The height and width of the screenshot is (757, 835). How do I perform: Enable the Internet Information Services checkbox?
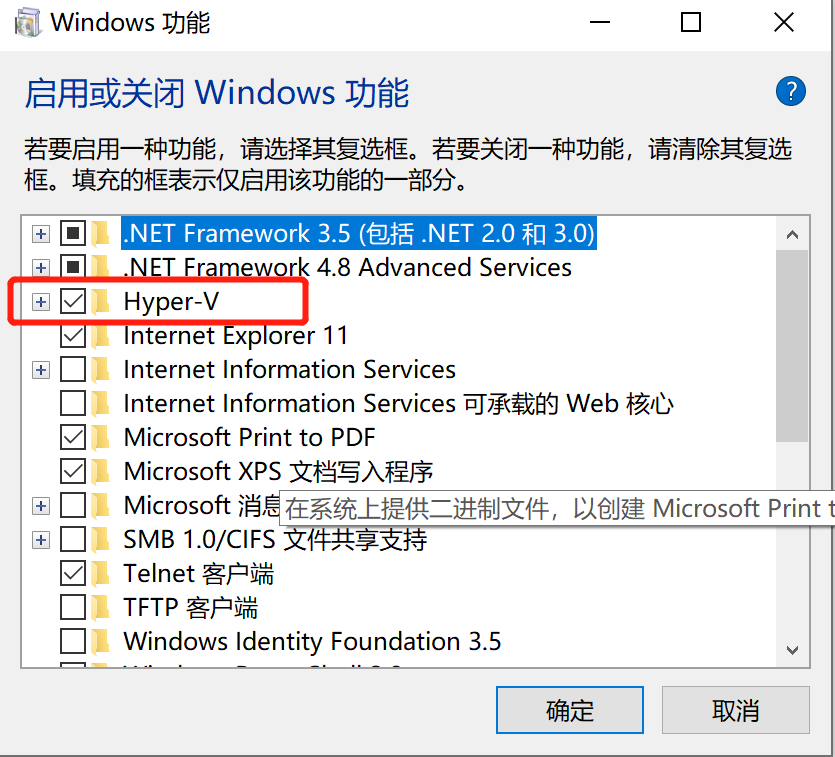coord(72,369)
